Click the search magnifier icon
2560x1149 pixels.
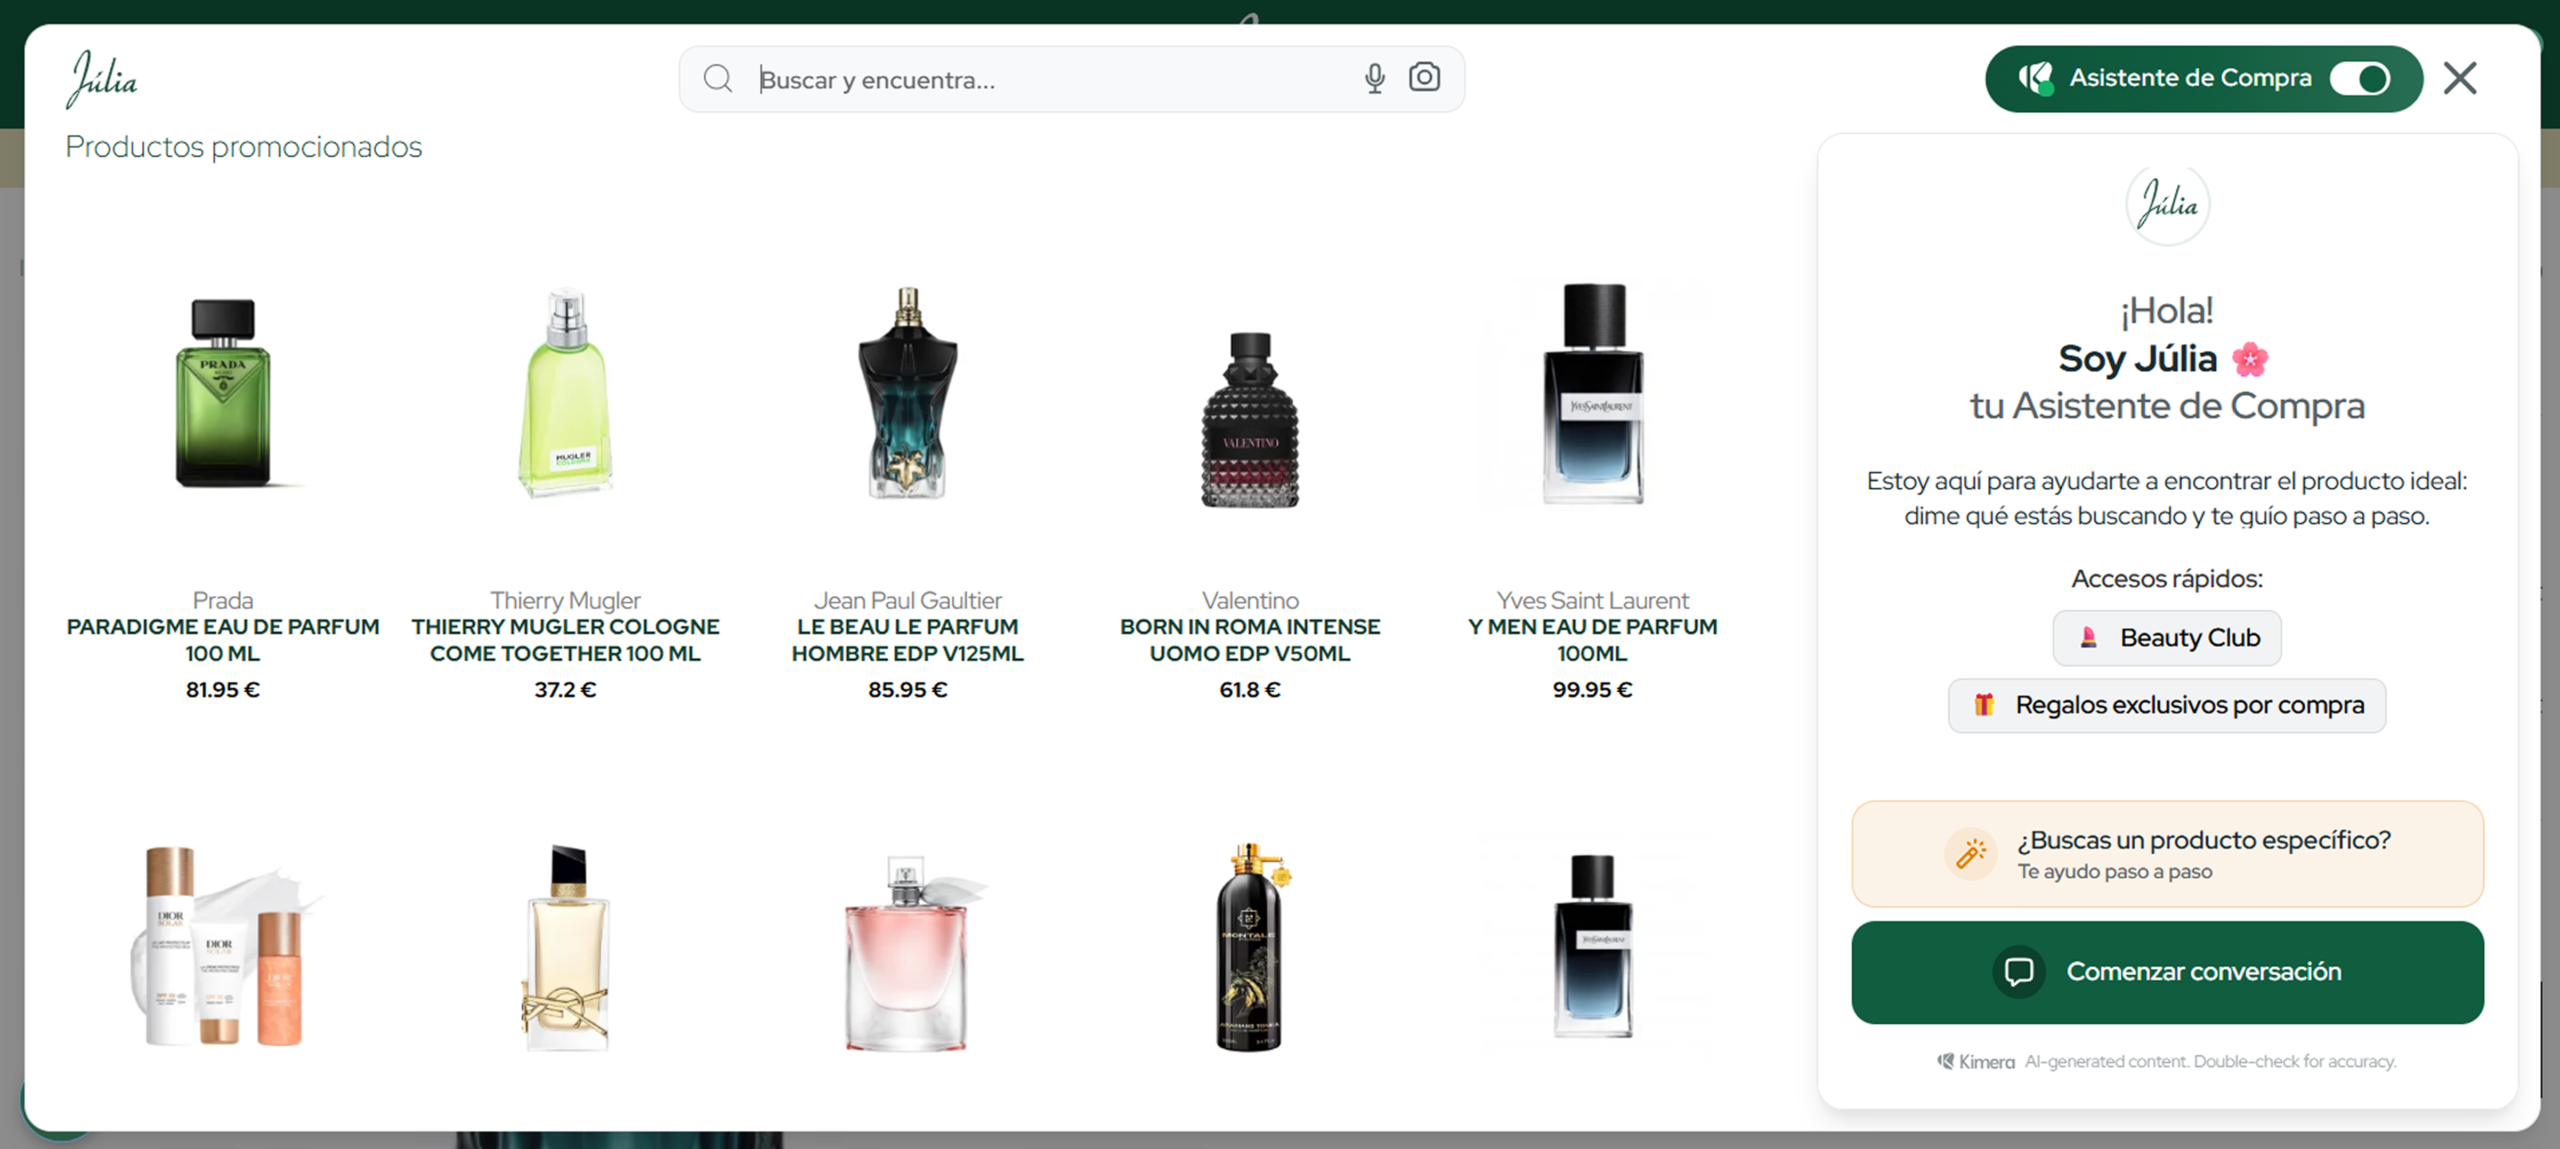coord(717,78)
